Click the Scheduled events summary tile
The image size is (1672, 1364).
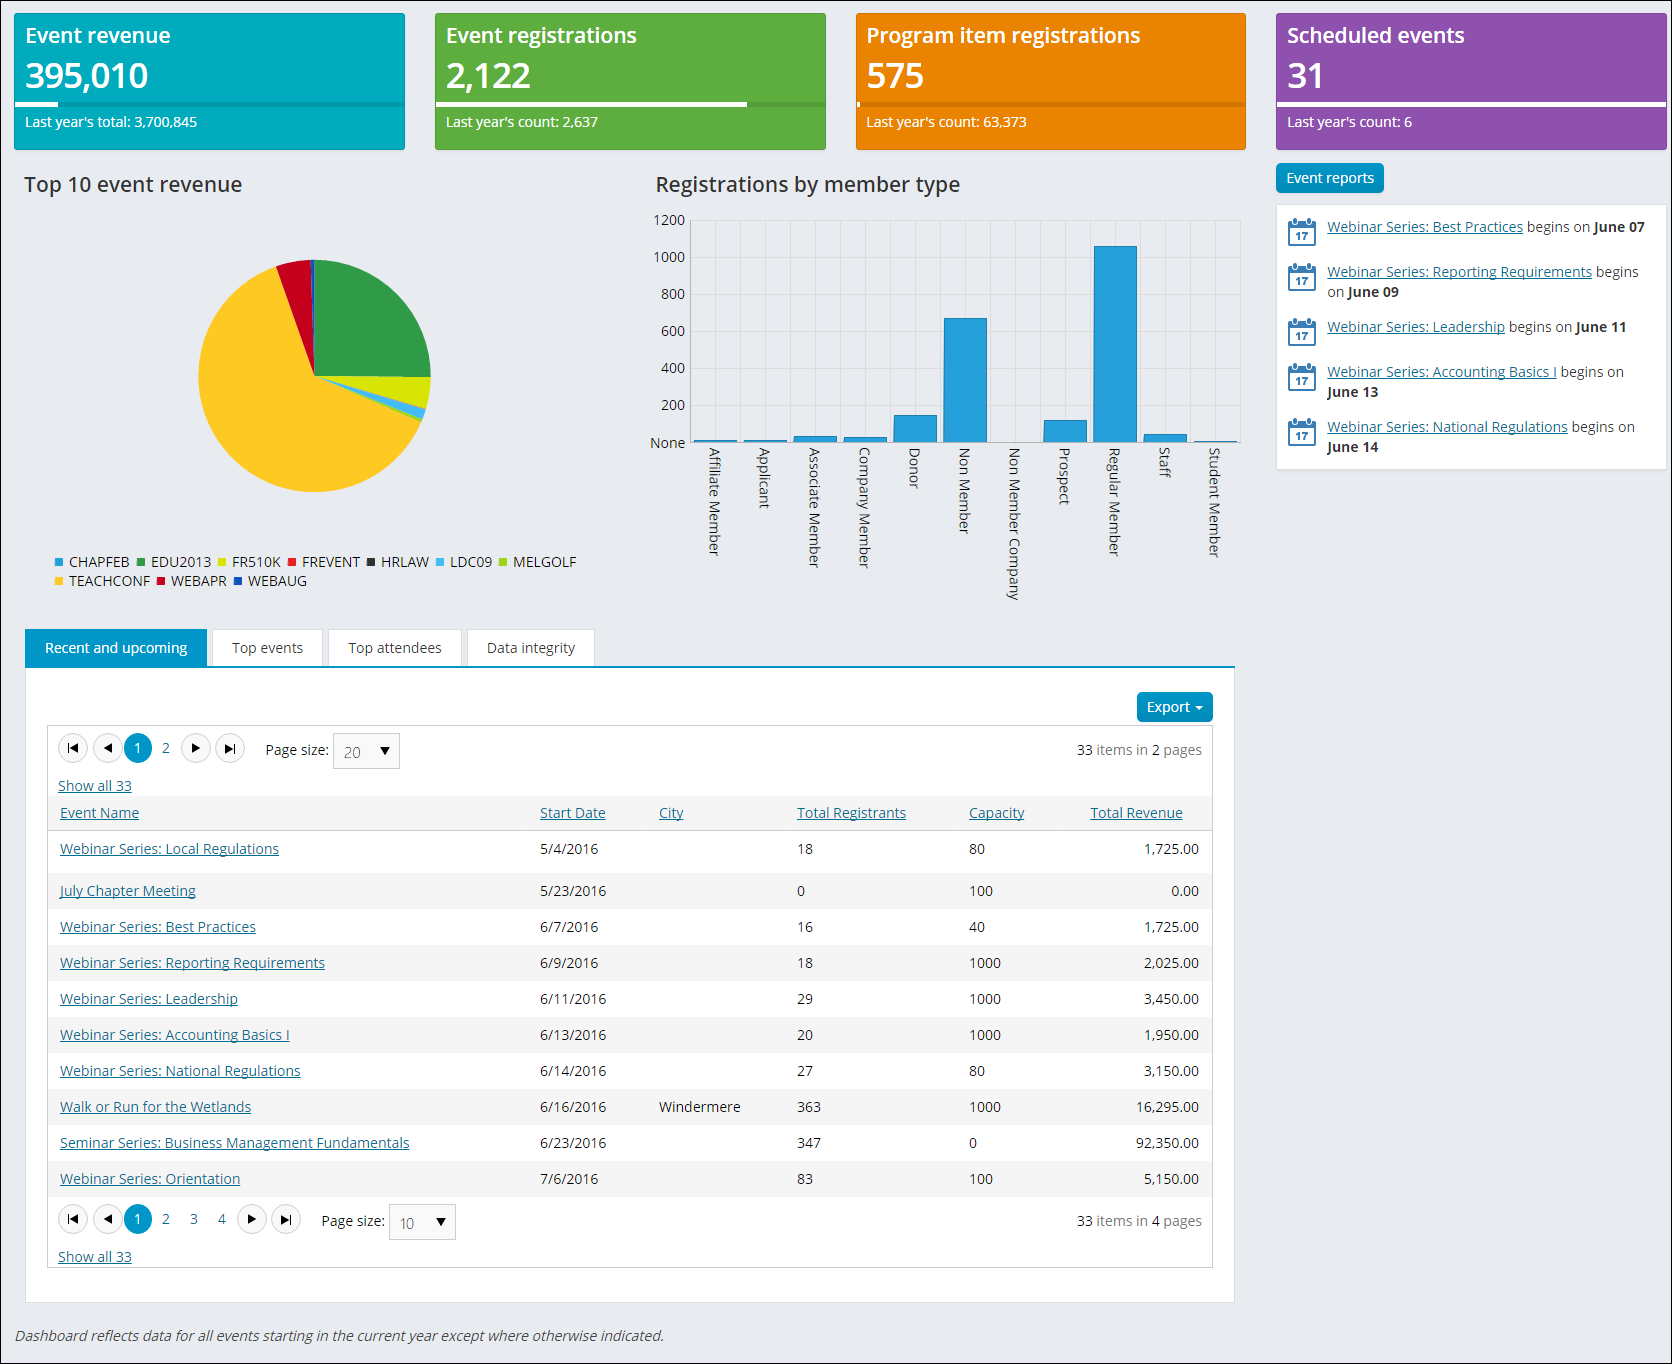pos(1471,81)
